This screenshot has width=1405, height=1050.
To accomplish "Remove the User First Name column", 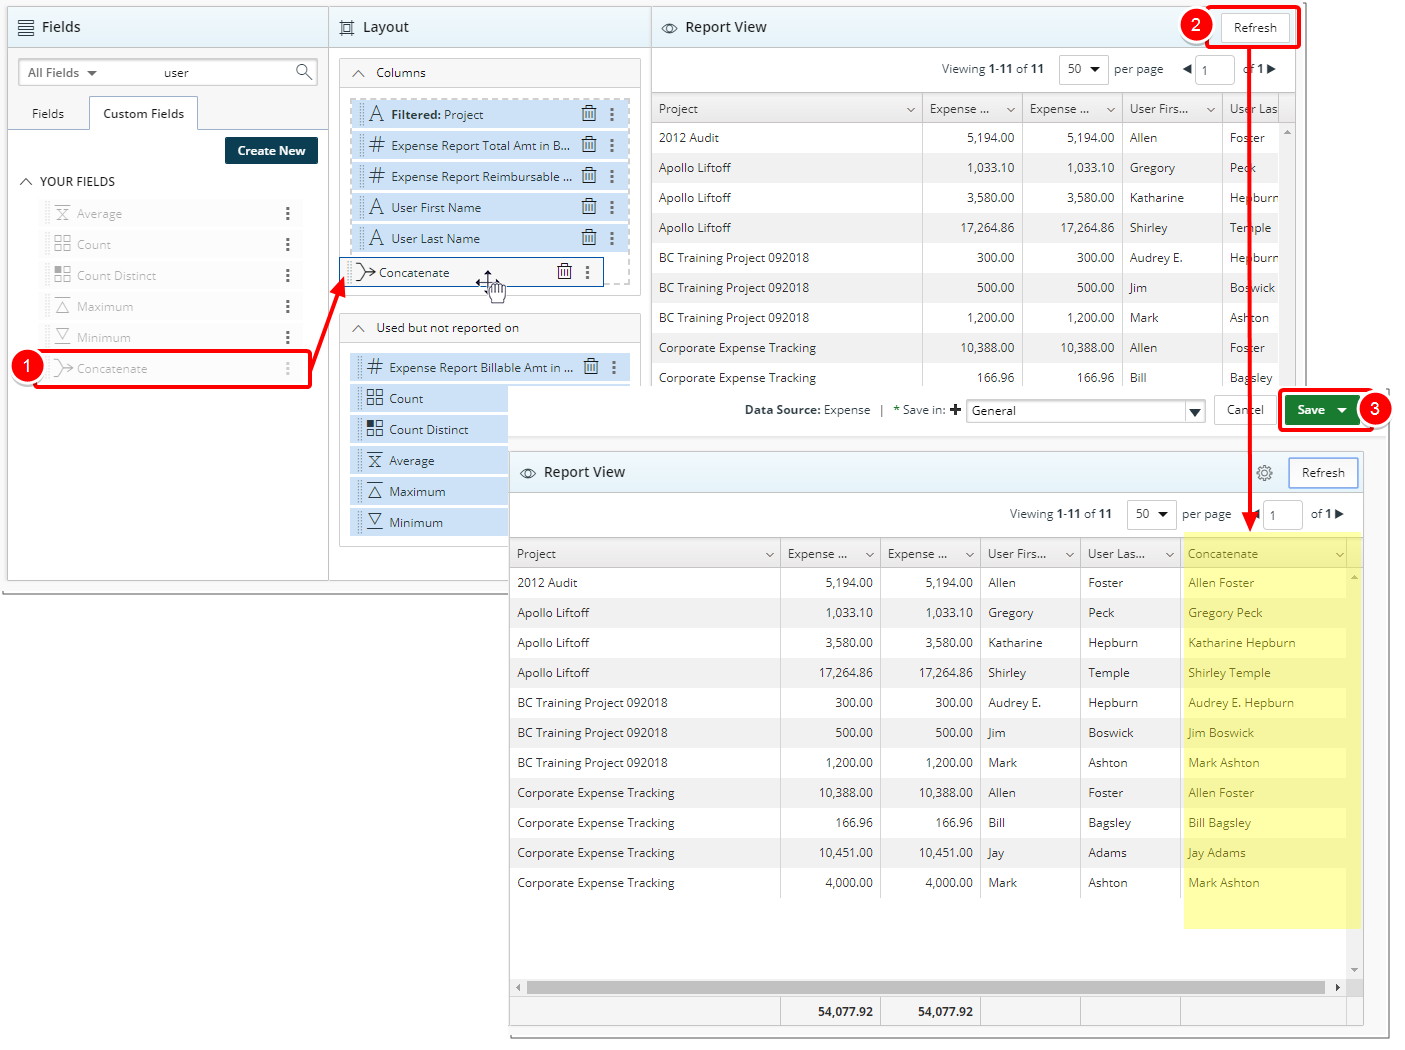I will (x=589, y=207).
